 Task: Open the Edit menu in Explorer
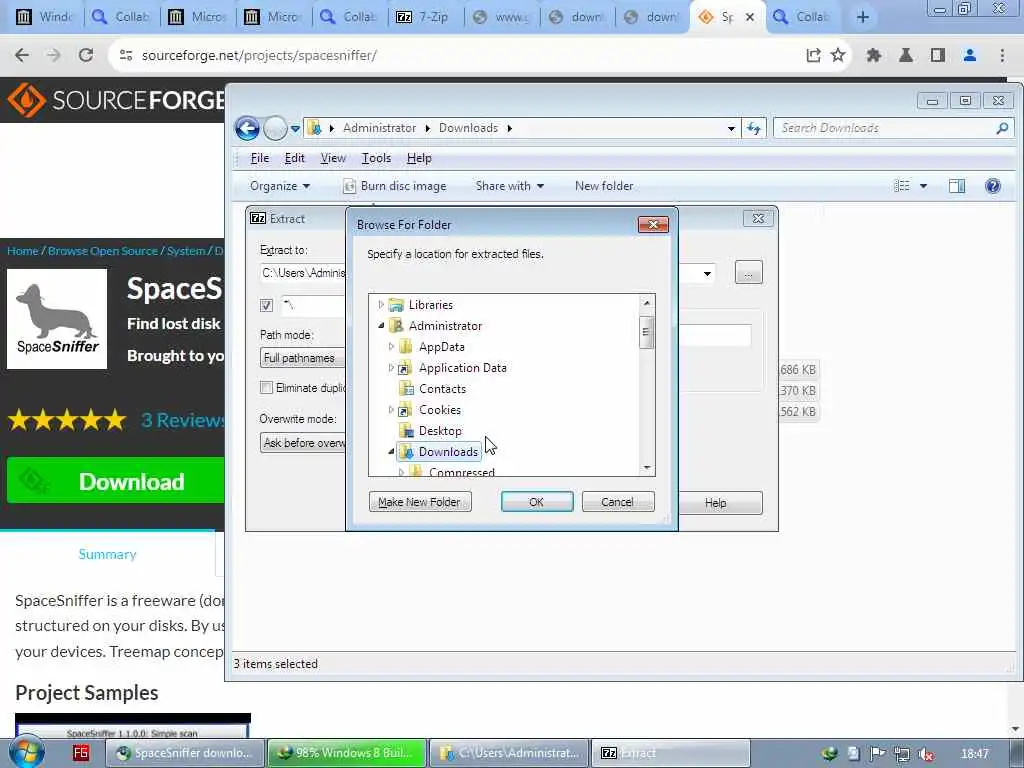click(295, 158)
